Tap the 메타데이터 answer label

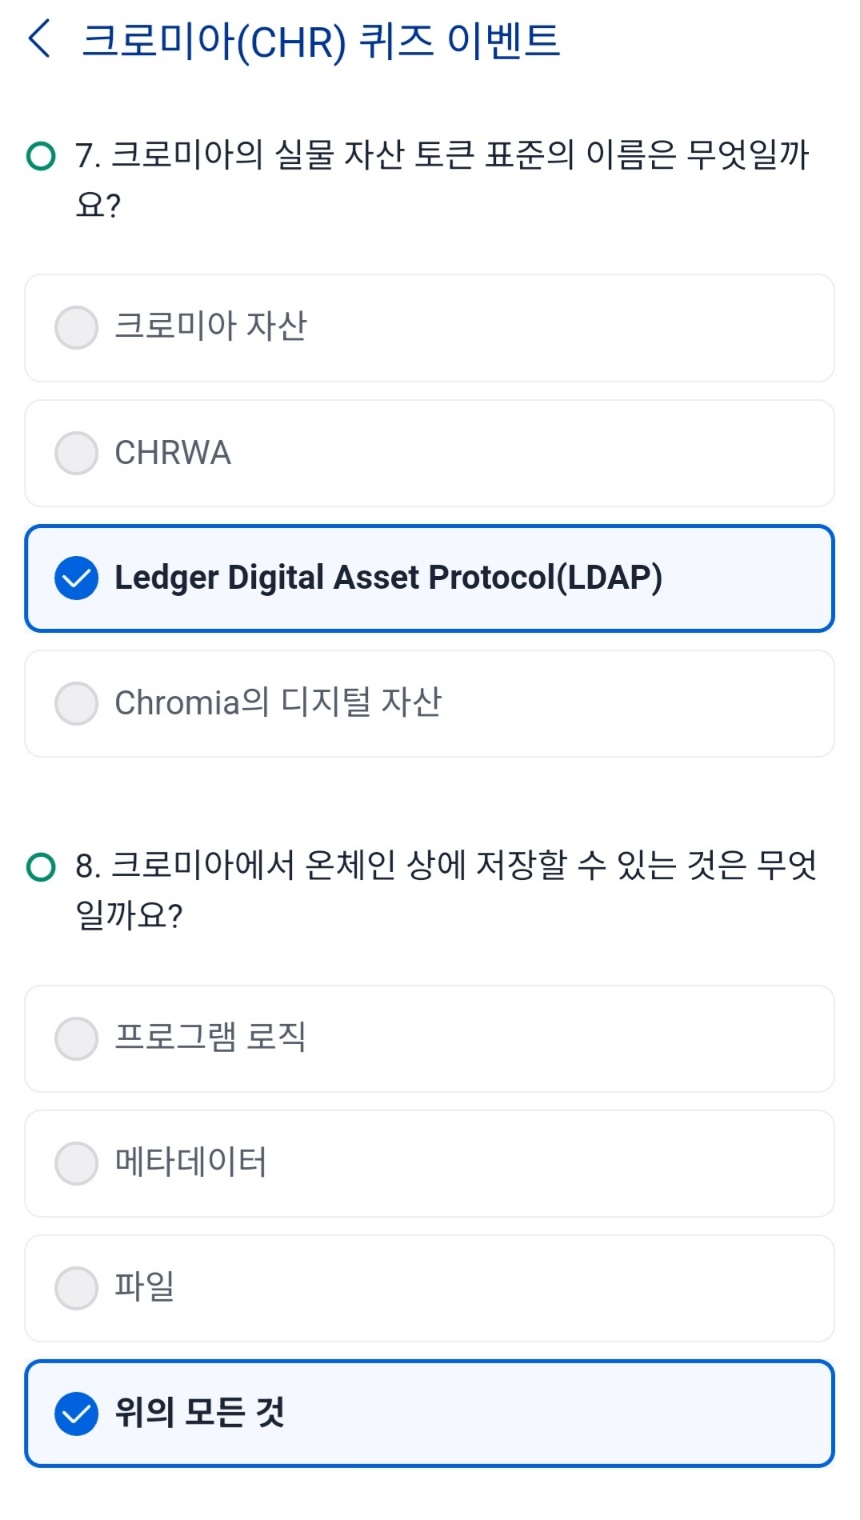pos(191,1163)
